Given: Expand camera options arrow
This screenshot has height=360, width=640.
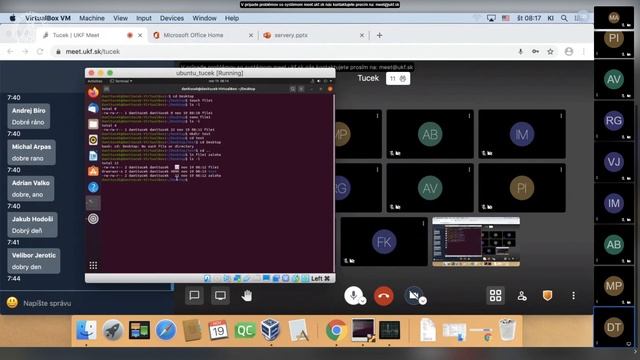Looking at the screenshot, I should [423, 301].
